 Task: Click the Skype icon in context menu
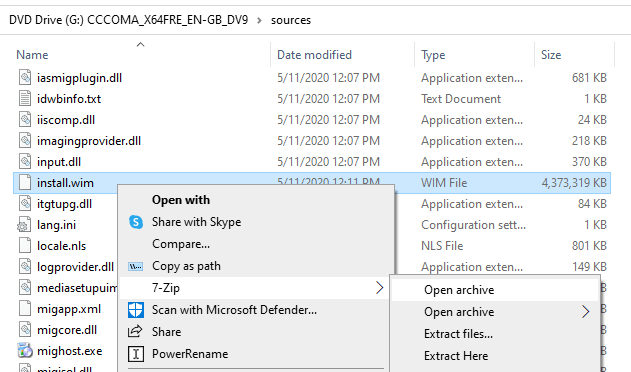(x=136, y=222)
